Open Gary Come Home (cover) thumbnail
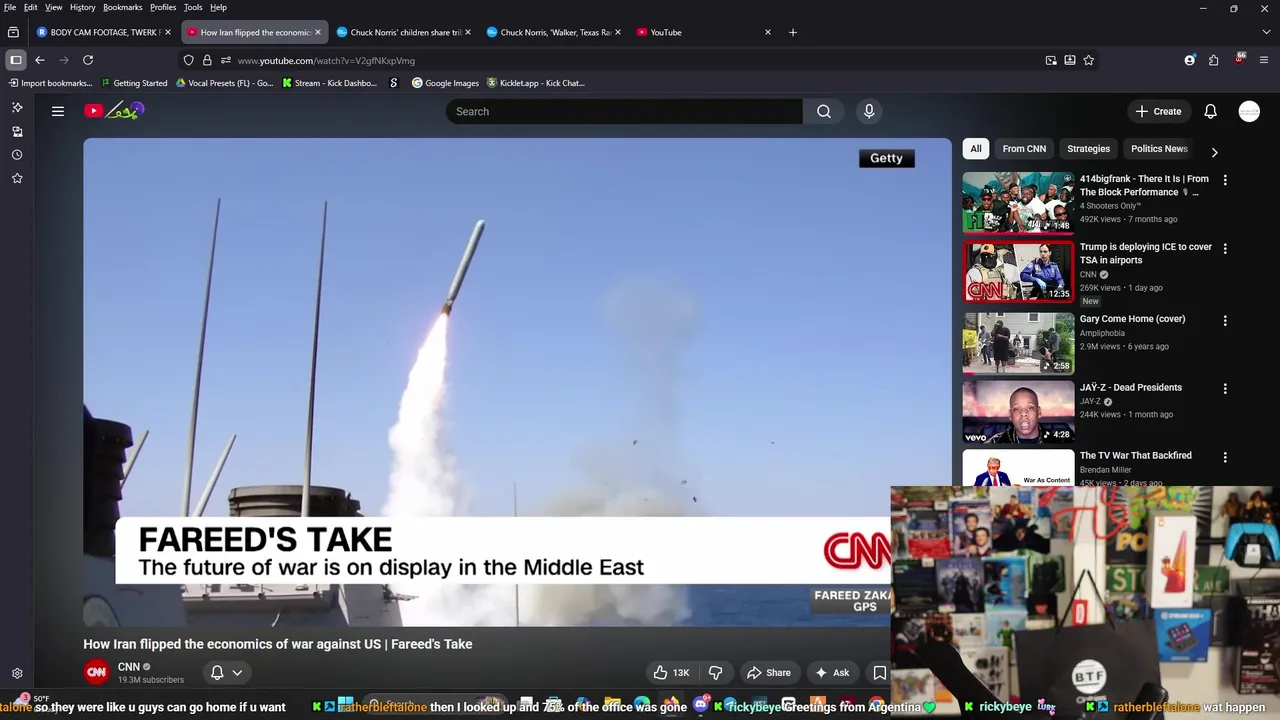Viewport: 1280px width, 720px height. (1018, 343)
